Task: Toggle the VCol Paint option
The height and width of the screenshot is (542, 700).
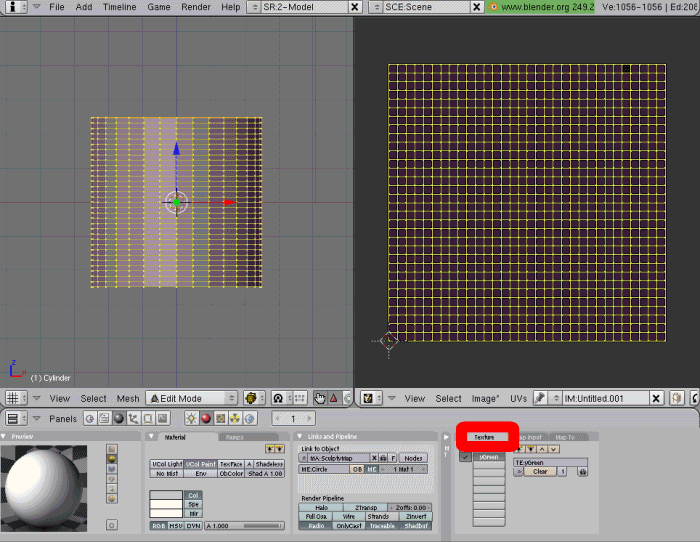Action: coord(200,464)
